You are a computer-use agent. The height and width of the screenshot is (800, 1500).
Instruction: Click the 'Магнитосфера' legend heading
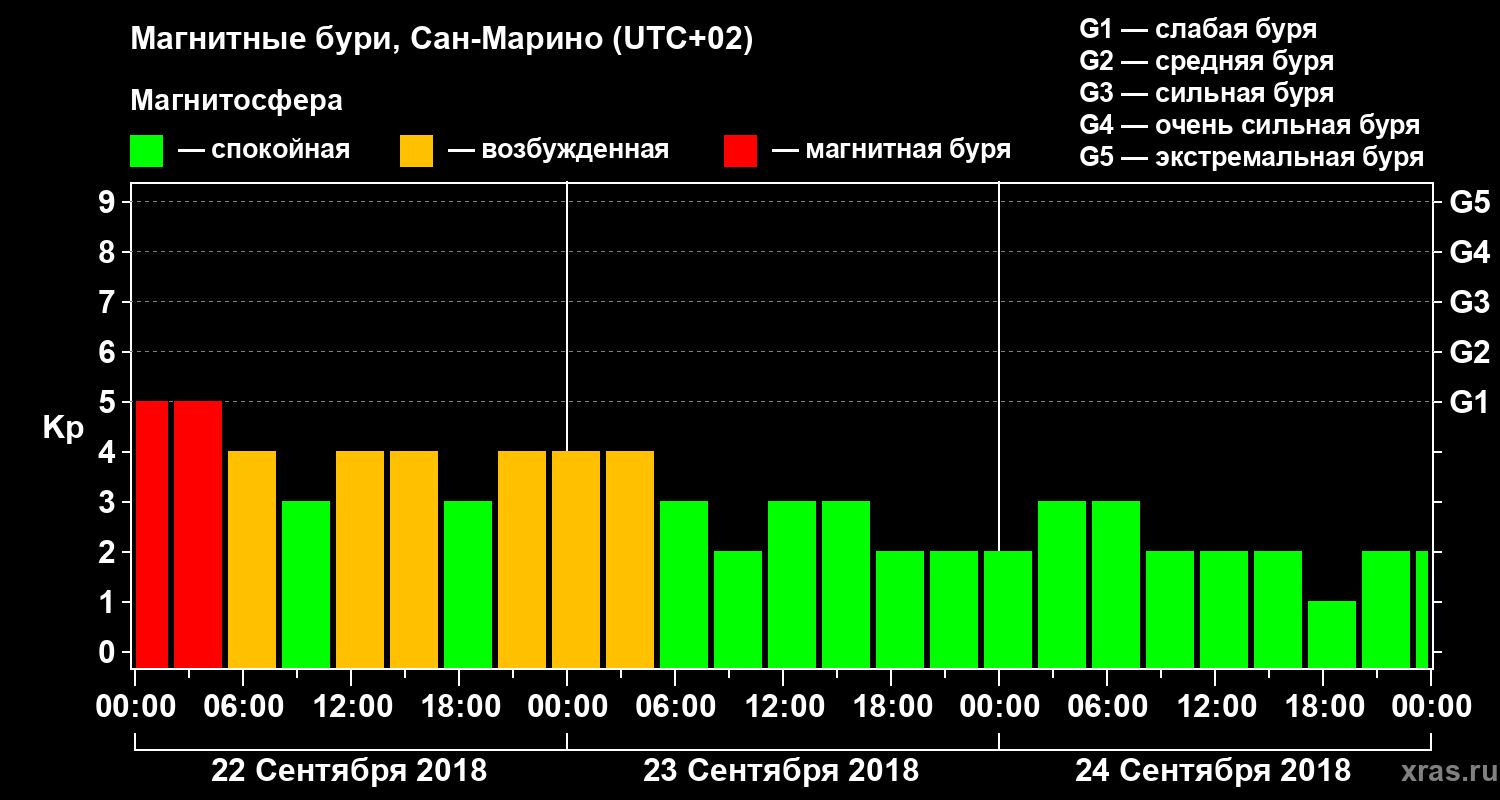[x=236, y=101]
